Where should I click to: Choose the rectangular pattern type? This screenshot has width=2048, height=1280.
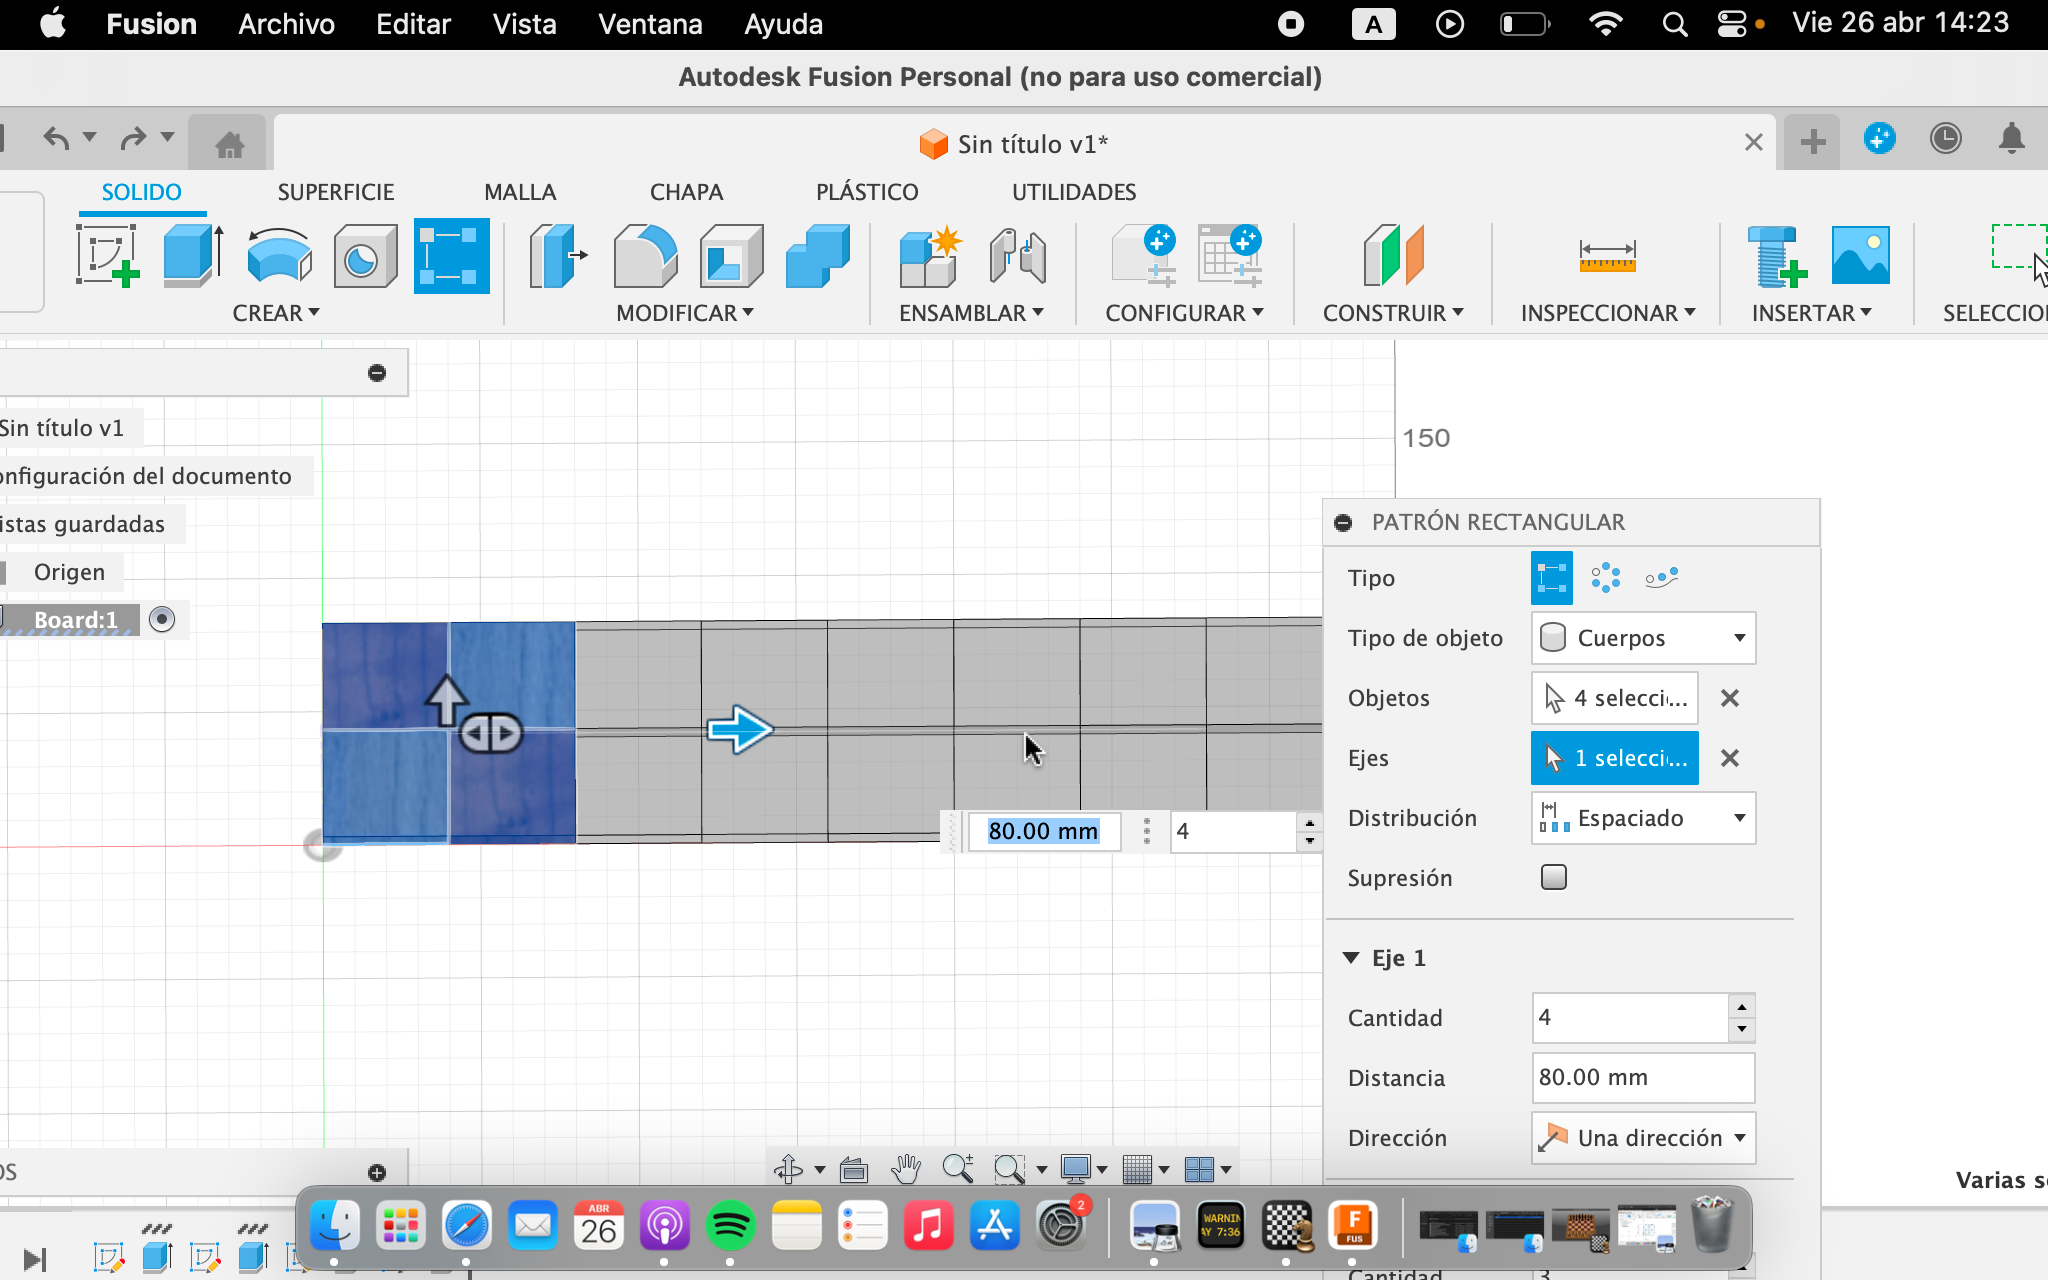click(x=1552, y=578)
